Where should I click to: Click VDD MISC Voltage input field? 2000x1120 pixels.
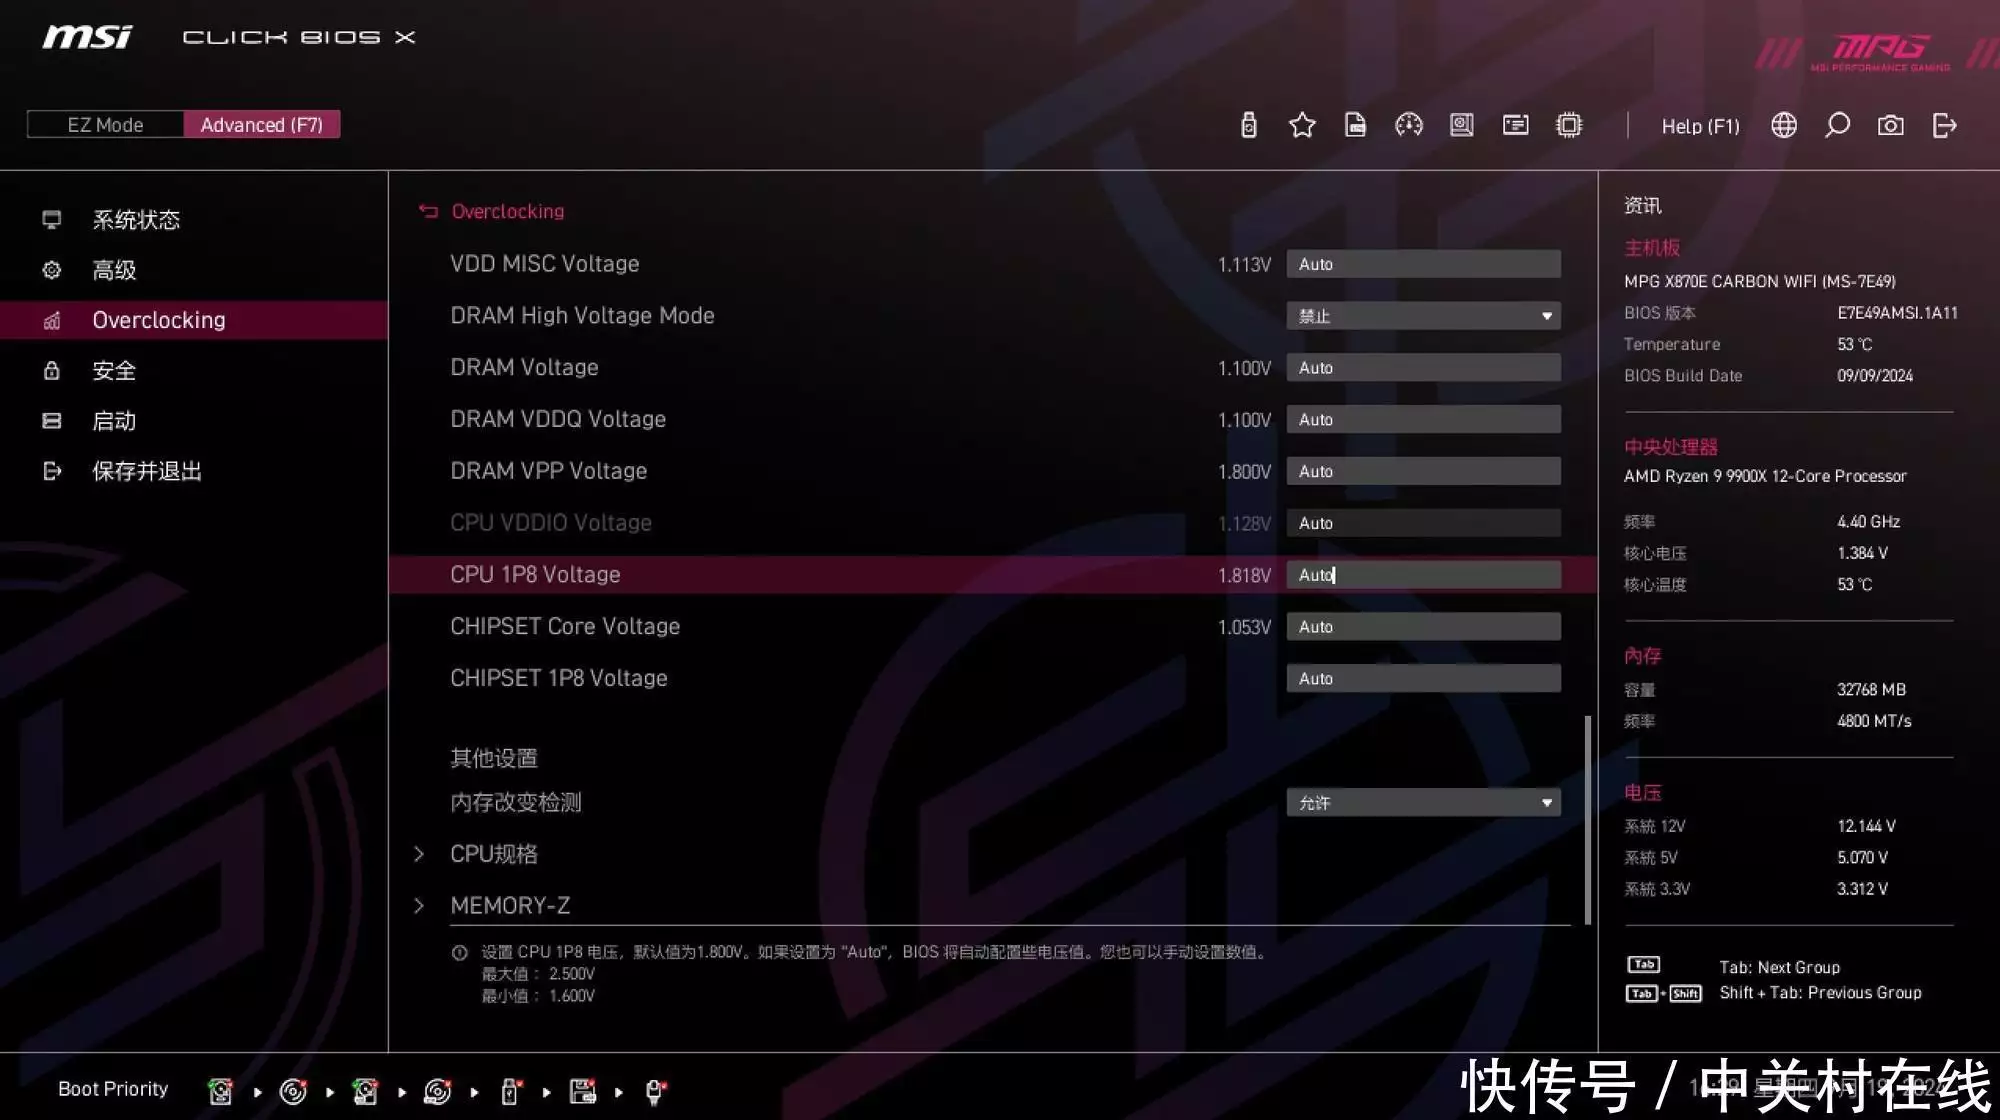click(1423, 264)
